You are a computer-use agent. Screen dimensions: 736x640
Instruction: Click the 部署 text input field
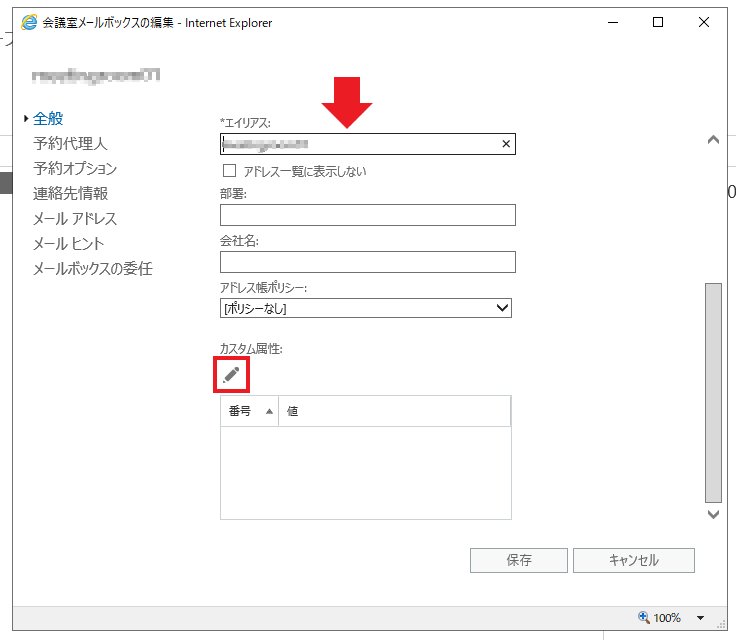[367, 215]
